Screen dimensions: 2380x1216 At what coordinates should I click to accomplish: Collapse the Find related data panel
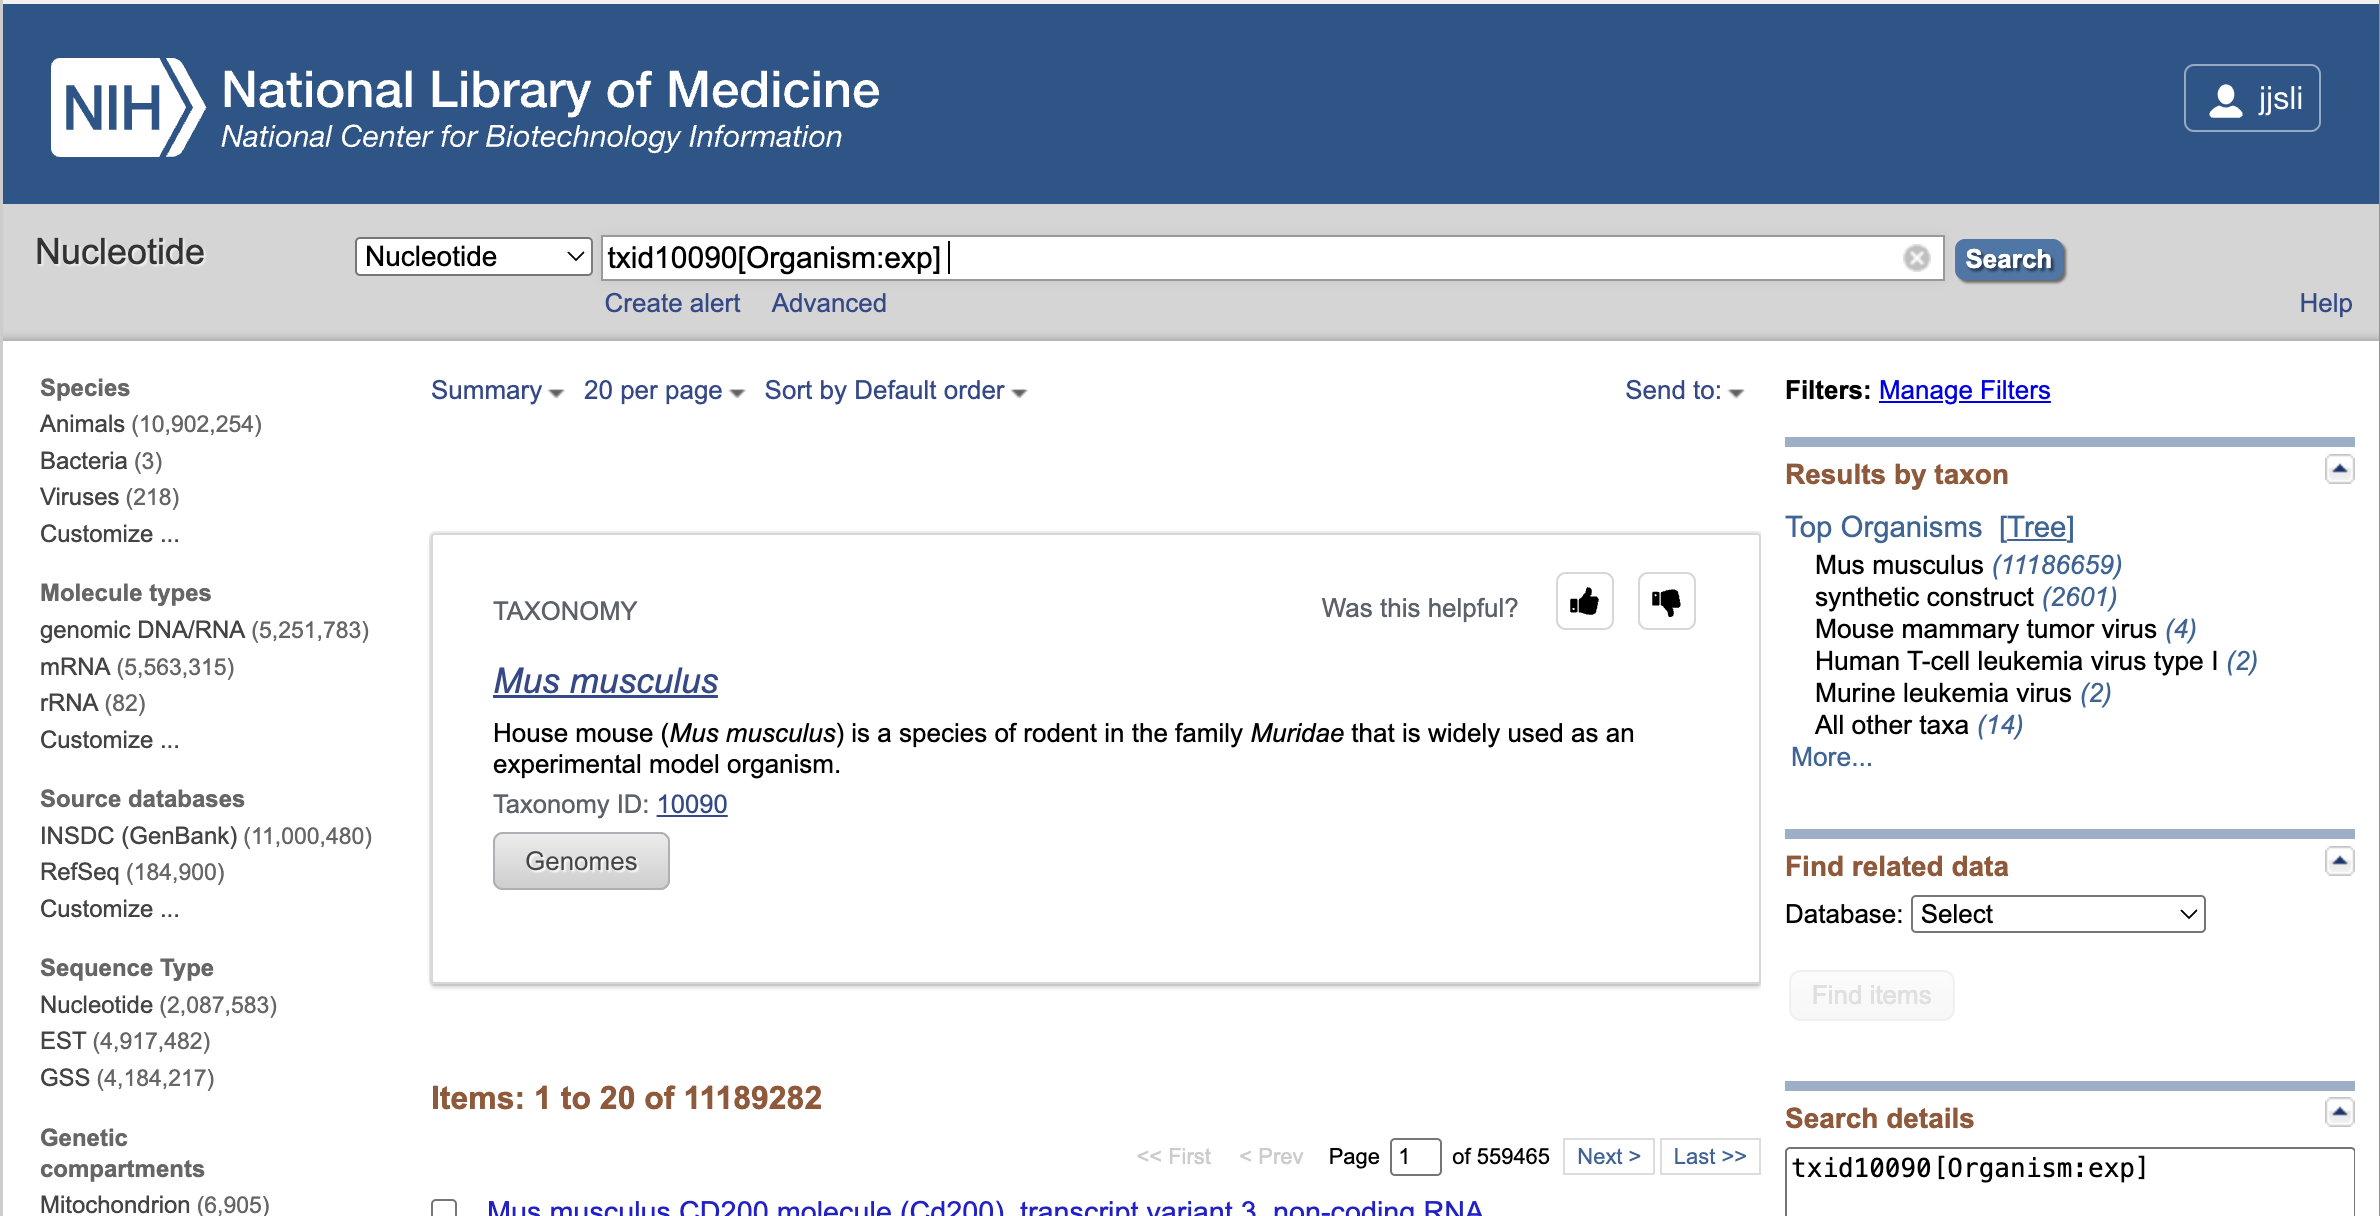click(2339, 861)
